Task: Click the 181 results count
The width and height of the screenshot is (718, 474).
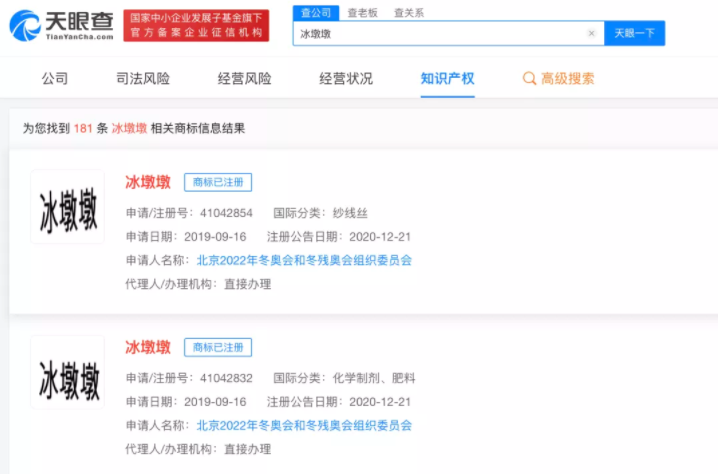Action: (x=83, y=128)
